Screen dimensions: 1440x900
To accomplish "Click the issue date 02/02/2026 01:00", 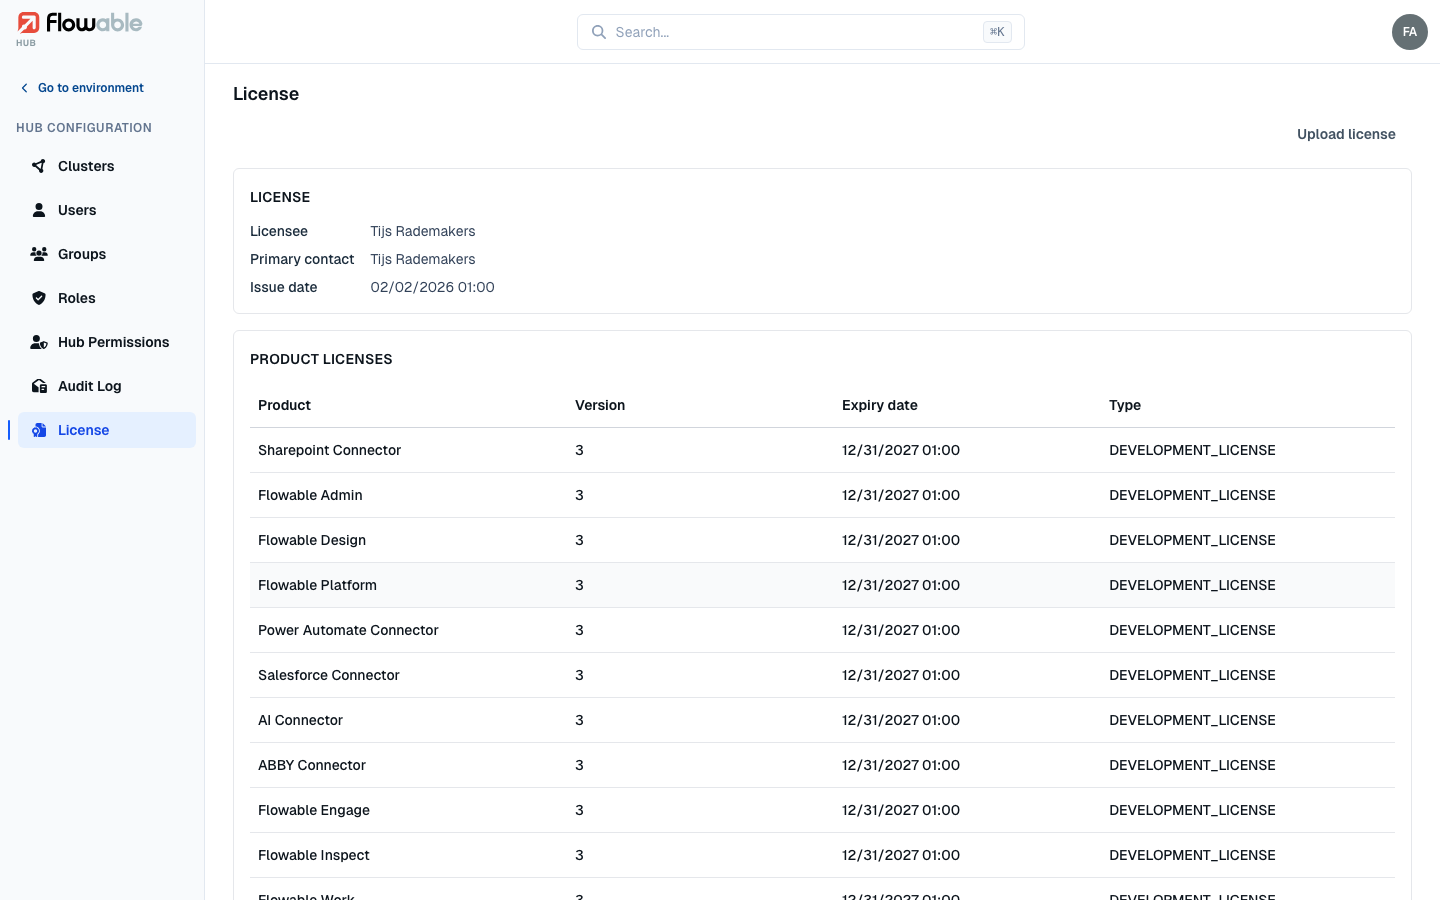I will pos(432,287).
